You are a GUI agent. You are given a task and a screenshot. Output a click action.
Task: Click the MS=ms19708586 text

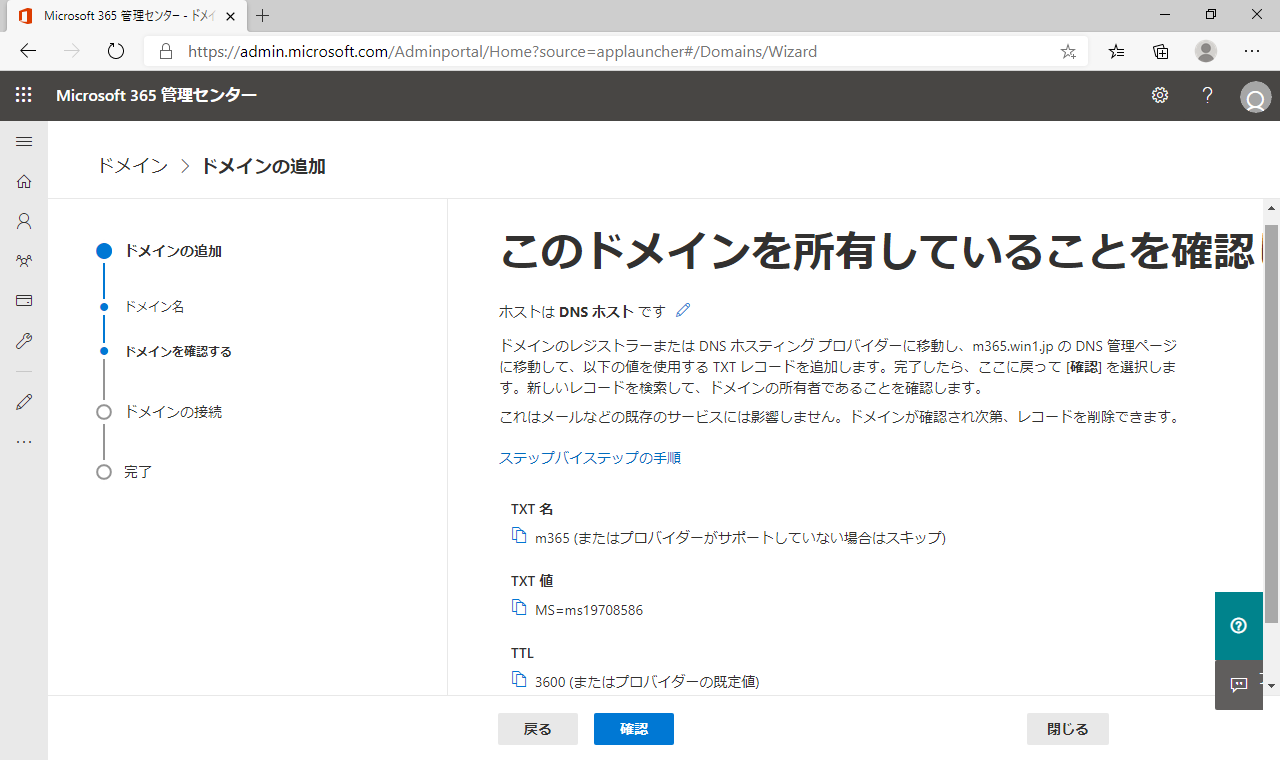tap(589, 609)
